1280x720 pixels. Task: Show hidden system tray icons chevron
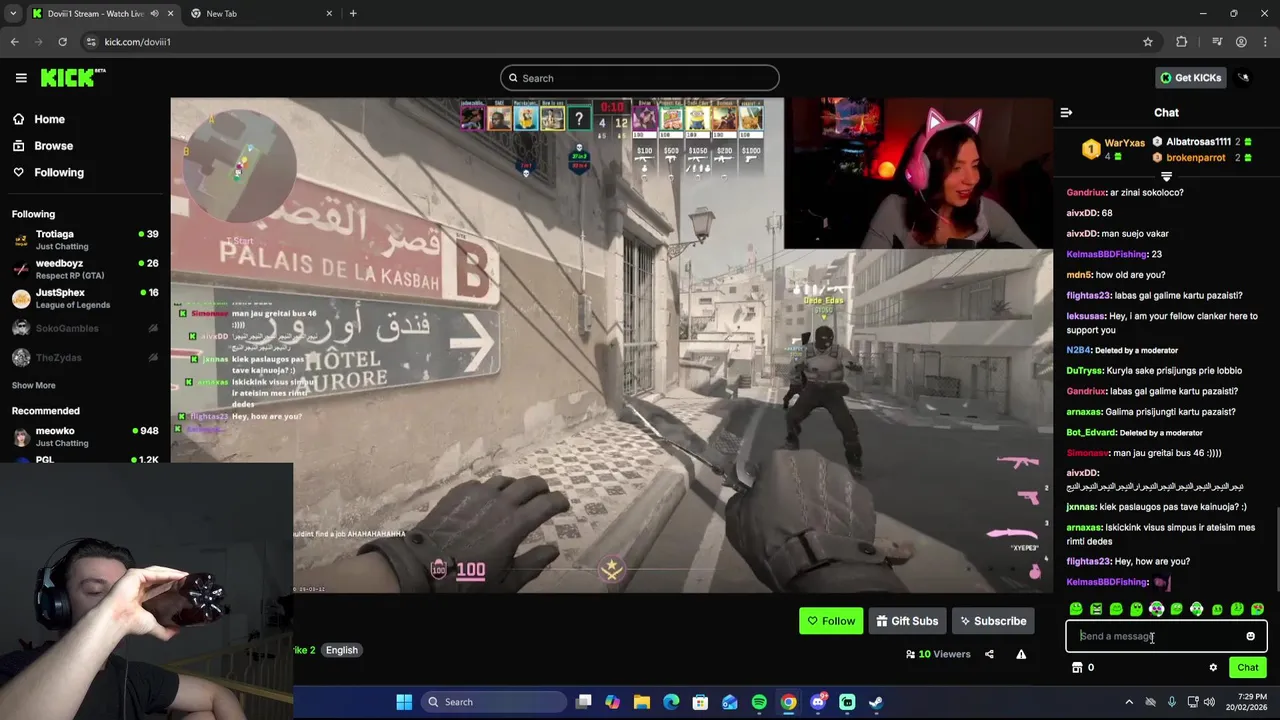pos(1129,702)
